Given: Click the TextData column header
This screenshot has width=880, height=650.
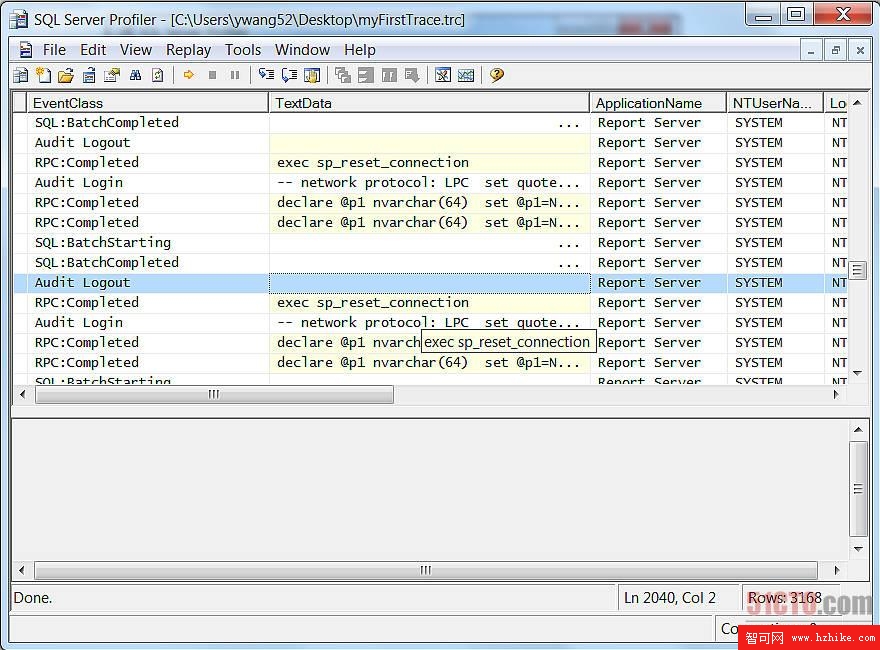Looking at the screenshot, I should [x=429, y=103].
